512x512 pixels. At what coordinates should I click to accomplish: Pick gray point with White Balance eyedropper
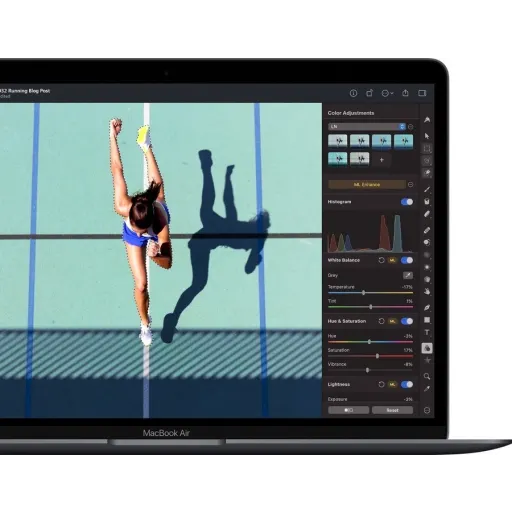pos(408,275)
